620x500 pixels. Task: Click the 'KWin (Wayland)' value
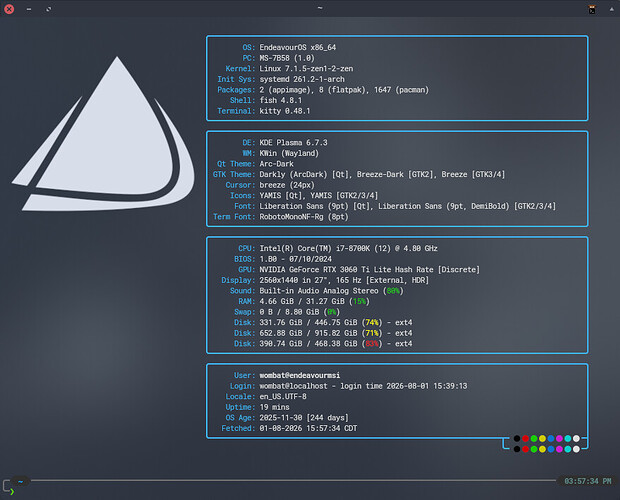click(x=289, y=153)
